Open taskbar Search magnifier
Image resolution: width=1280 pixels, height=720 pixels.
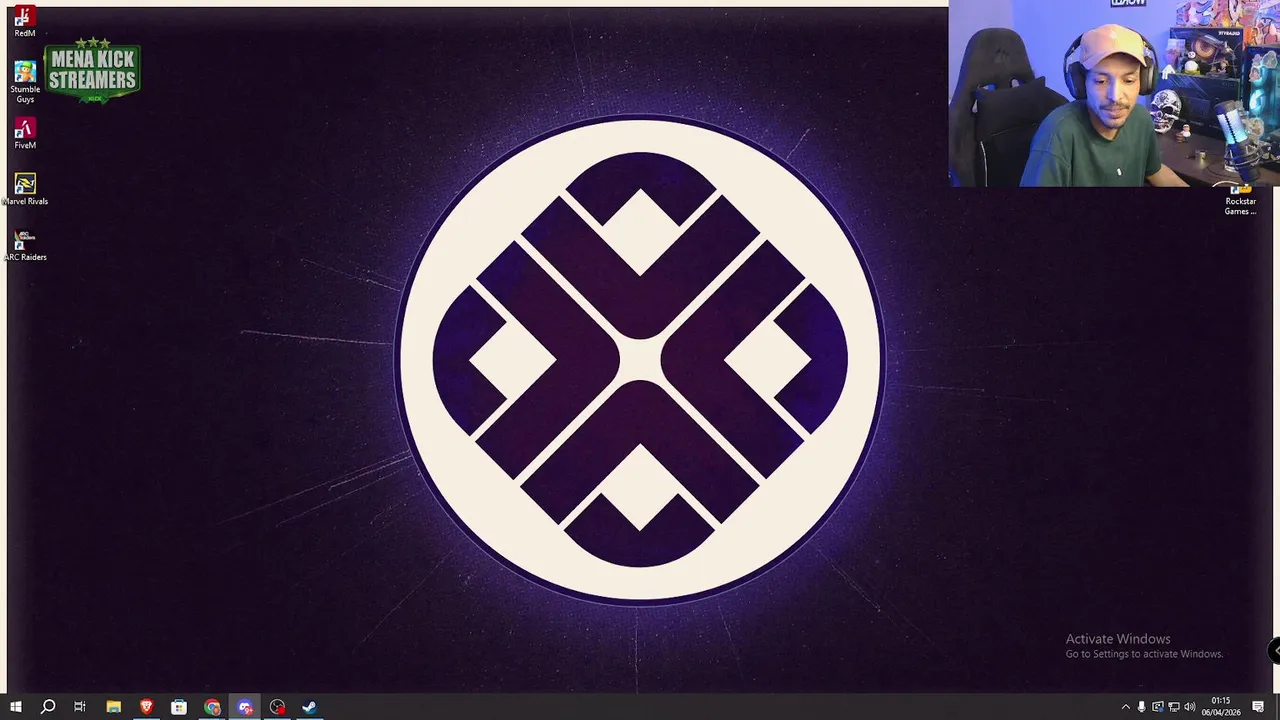[x=47, y=707]
